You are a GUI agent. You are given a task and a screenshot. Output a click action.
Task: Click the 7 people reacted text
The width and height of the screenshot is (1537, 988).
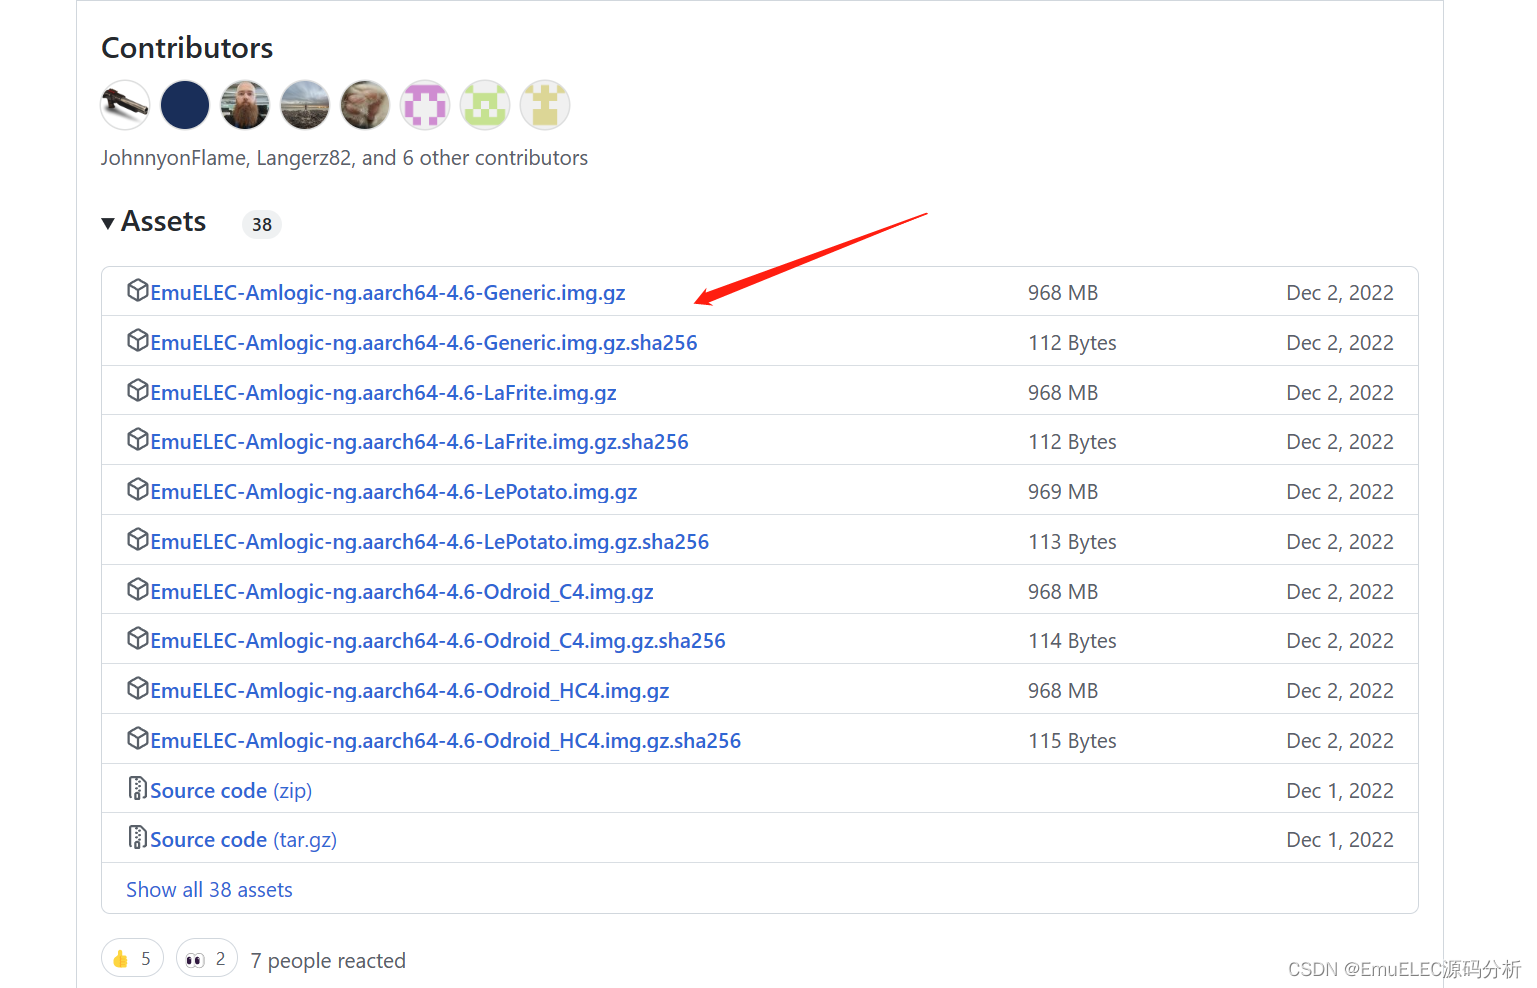click(x=328, y=961)
